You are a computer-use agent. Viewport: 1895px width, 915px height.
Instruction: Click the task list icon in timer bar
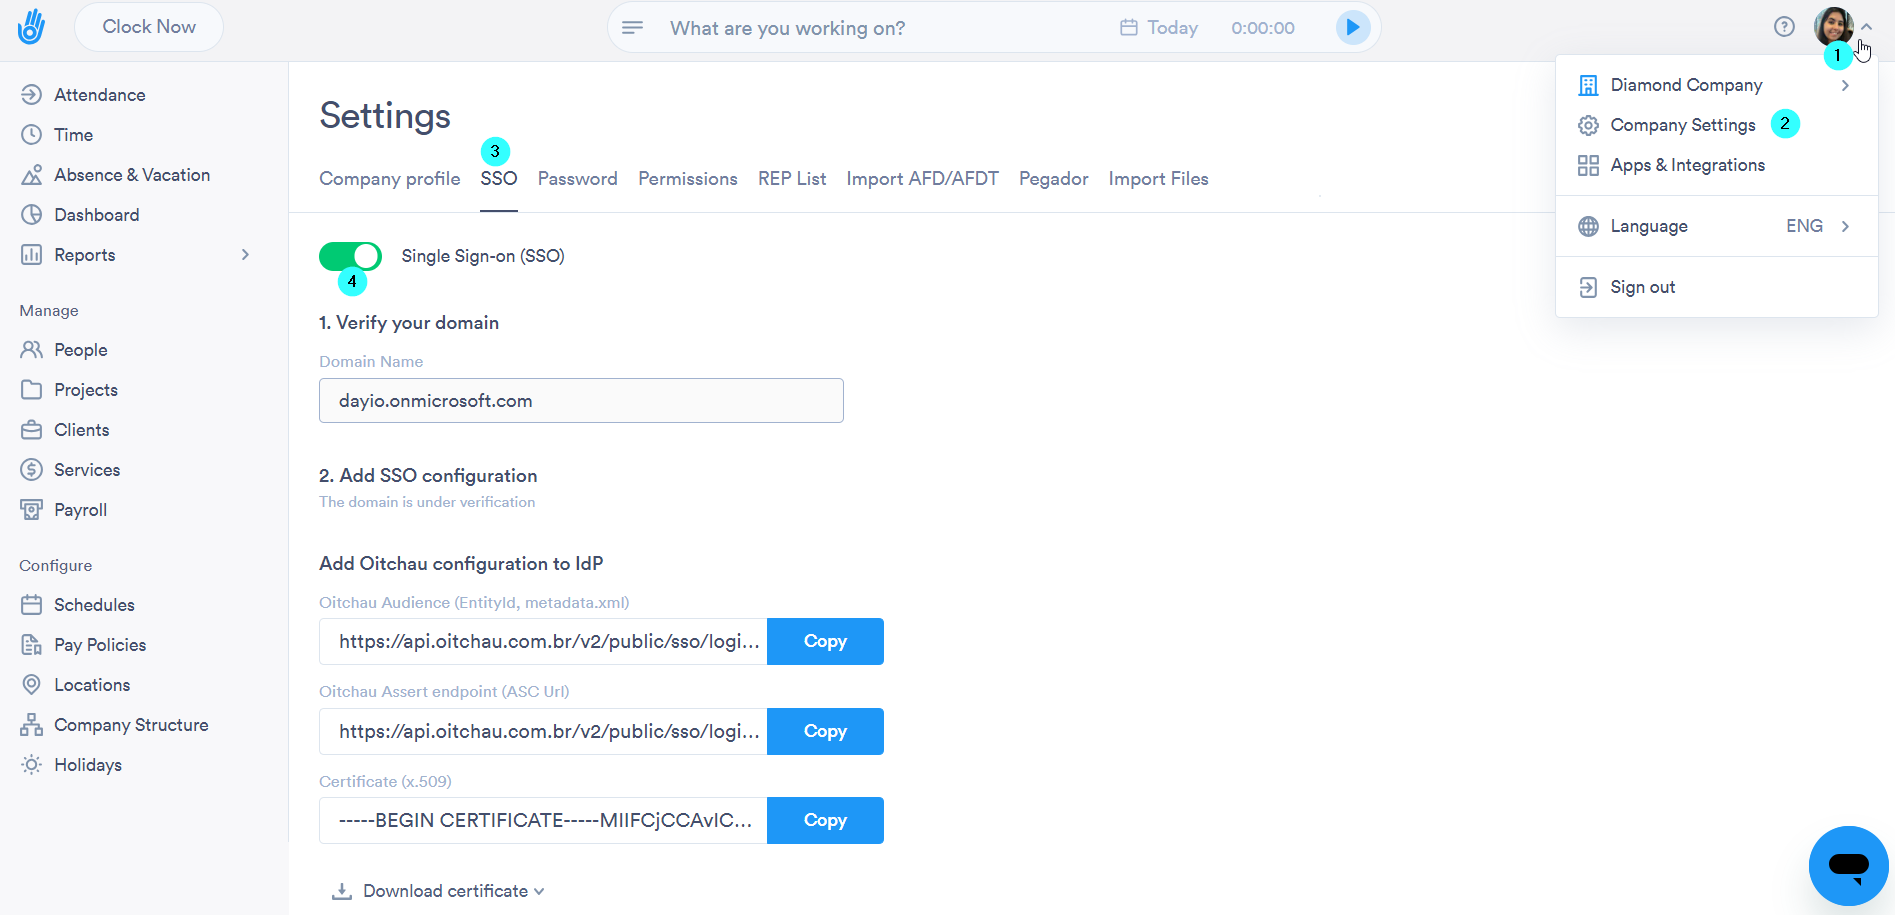632,27
